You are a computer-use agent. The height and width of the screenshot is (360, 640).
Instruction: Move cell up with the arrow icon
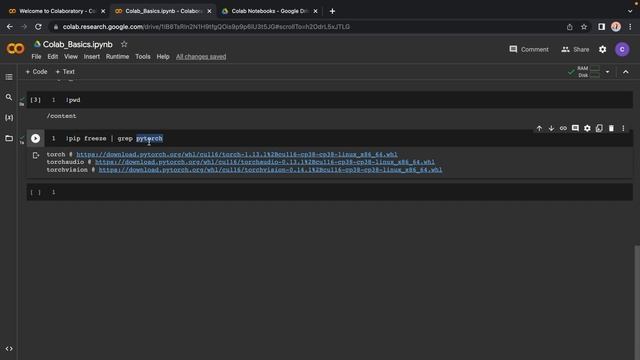539,128
